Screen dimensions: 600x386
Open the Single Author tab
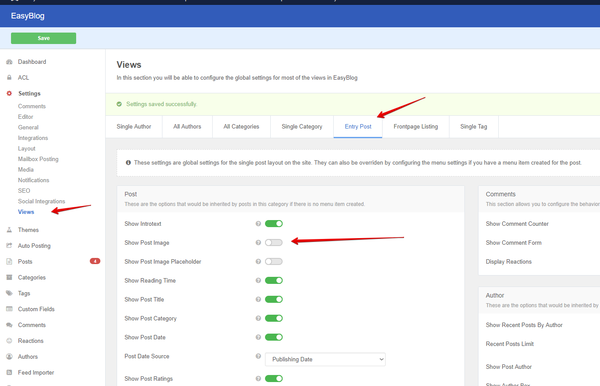[x=134, y=127]
